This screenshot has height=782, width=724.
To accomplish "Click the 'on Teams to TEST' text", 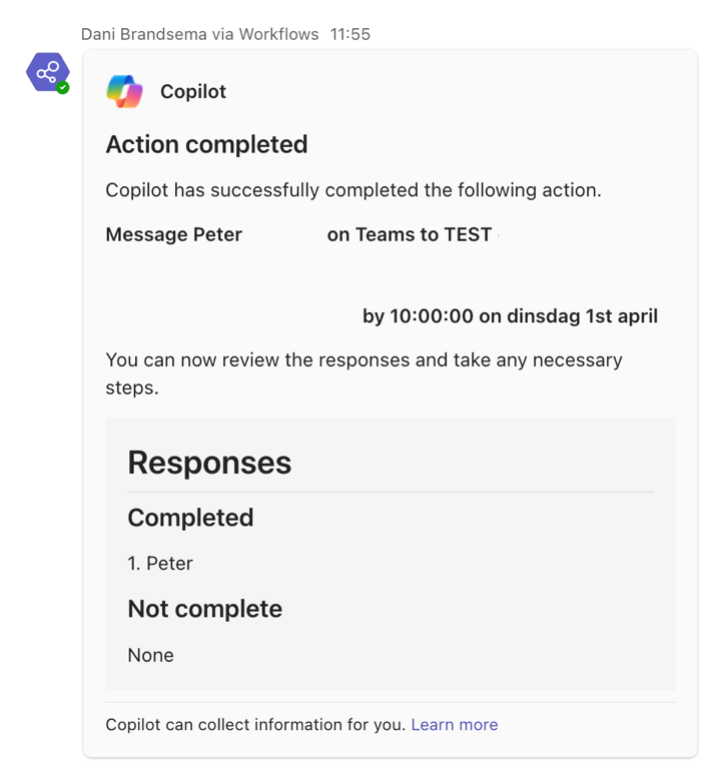I will (x=409, y=235).
